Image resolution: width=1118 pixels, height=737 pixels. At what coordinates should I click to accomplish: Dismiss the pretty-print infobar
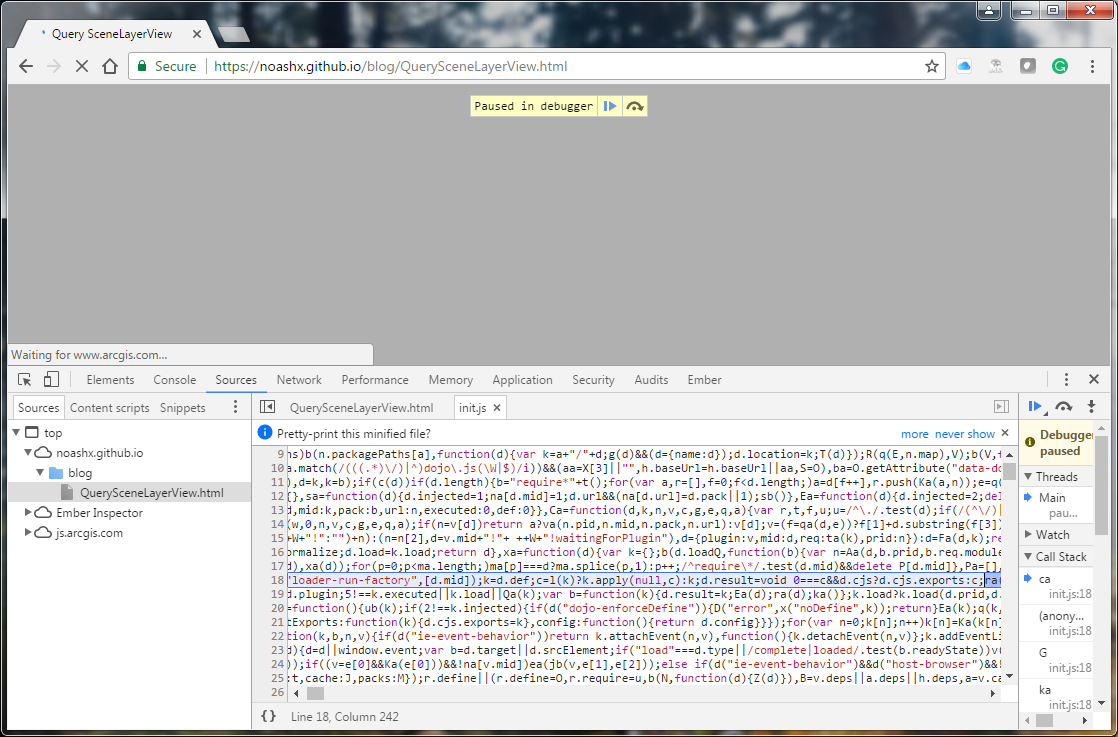click(x=1005, y=433)
